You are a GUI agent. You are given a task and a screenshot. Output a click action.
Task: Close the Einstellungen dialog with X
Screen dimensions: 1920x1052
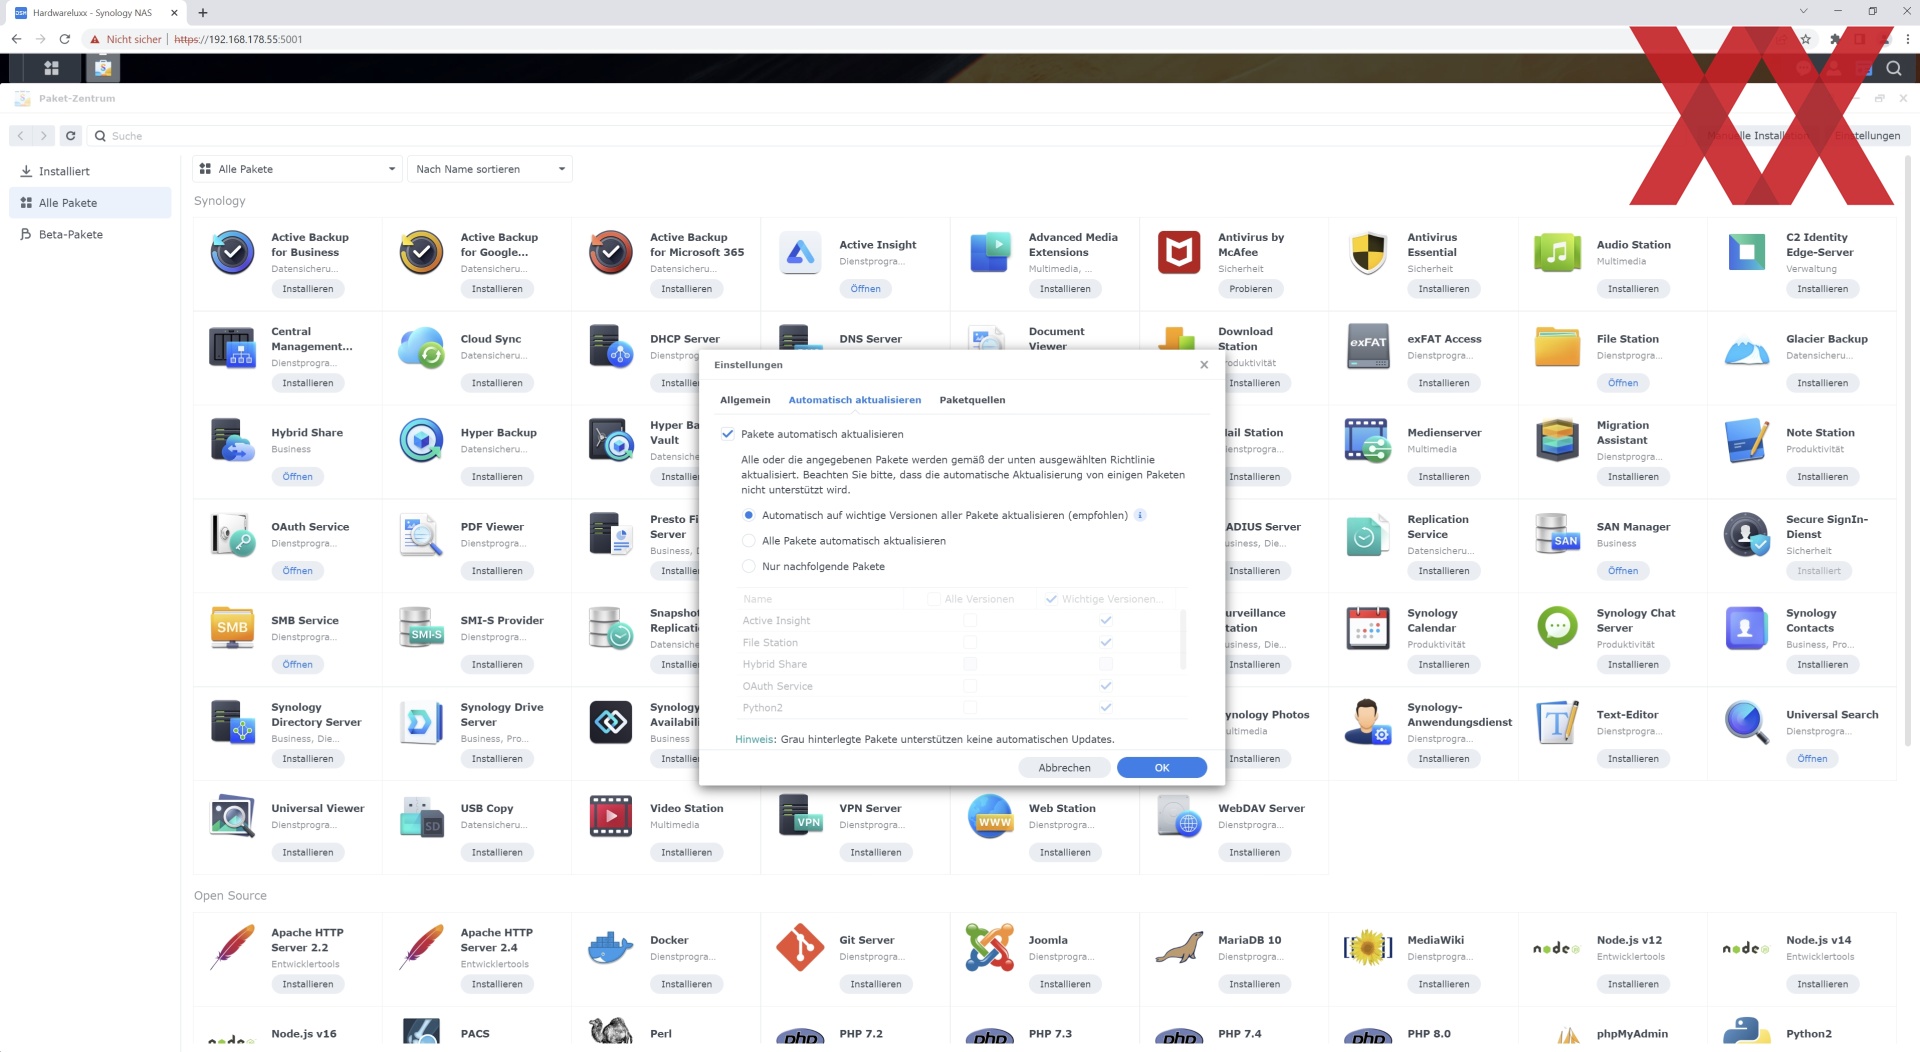point(1204,365)
